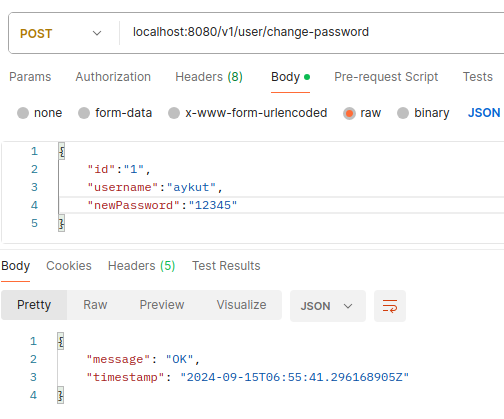Switch response view to Raw
Viewport: 504px width, 419px height.
pyautogui.click(x=95, y=305)
